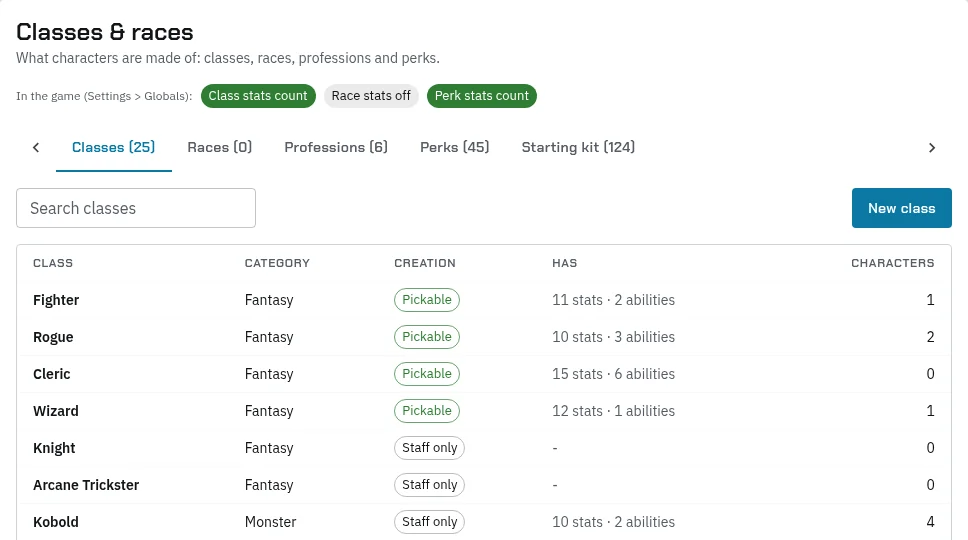Switch to the Races (0) tab

[220, 147]
